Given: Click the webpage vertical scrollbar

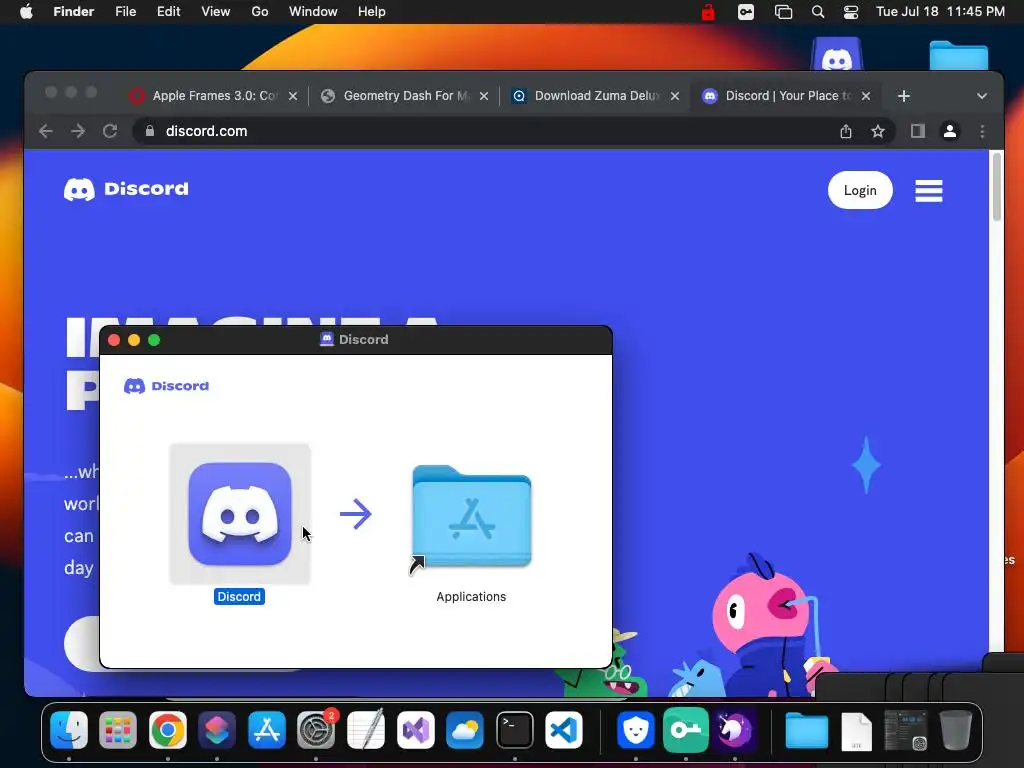Looking at the screenshot, I should (997, 187).
